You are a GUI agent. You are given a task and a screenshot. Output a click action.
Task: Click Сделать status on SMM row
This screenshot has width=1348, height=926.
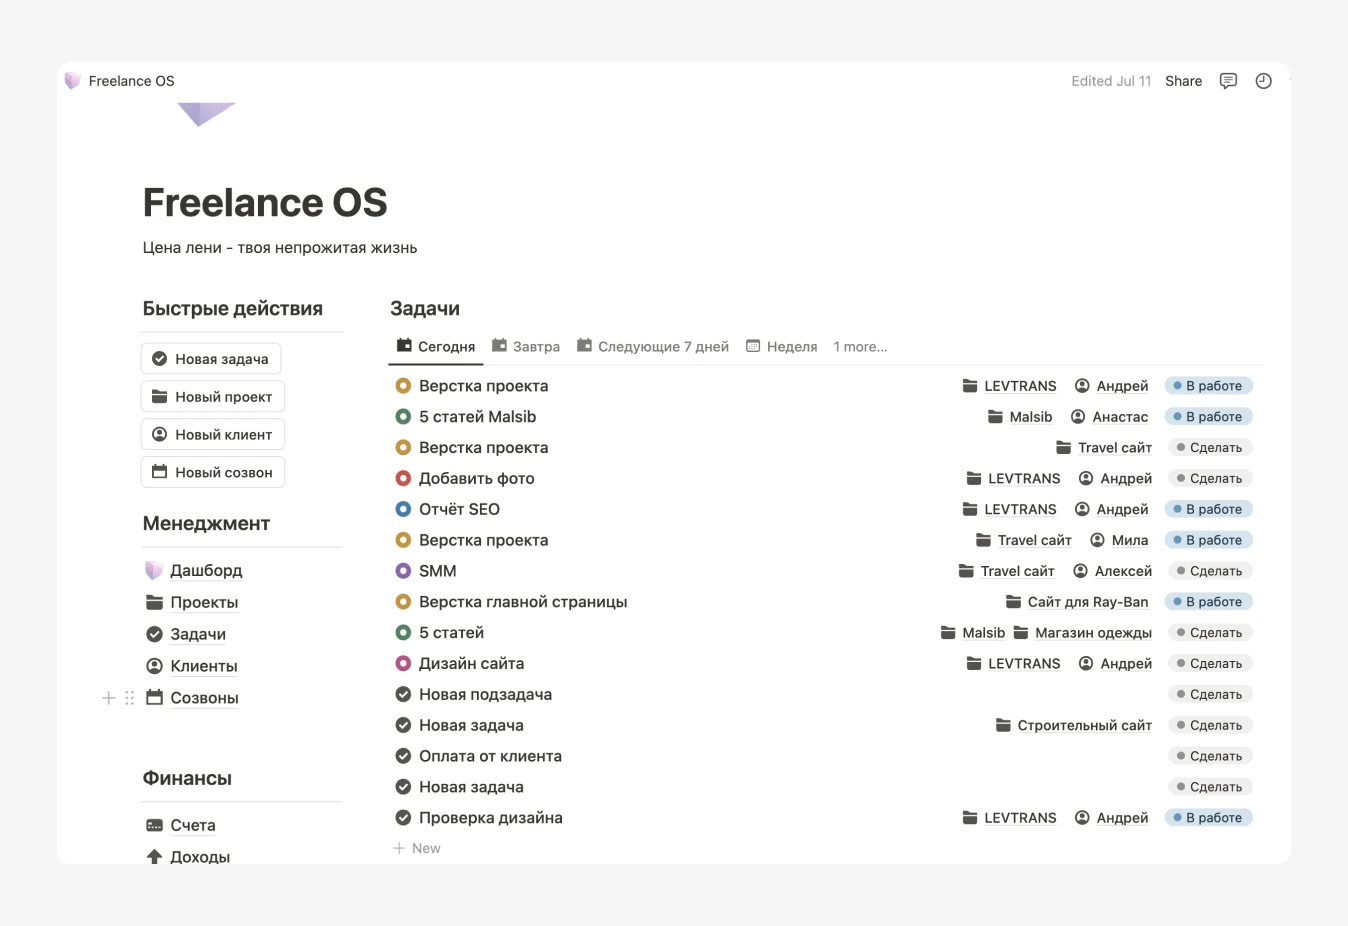coord(1209,571)
